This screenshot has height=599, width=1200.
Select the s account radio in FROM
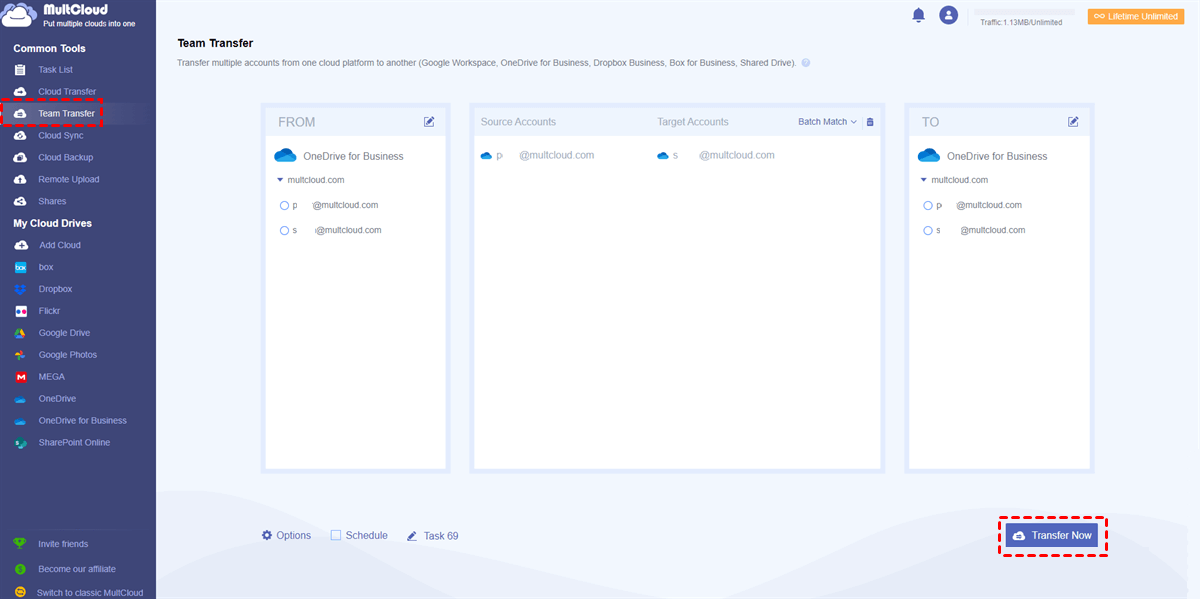coord(285,230)
